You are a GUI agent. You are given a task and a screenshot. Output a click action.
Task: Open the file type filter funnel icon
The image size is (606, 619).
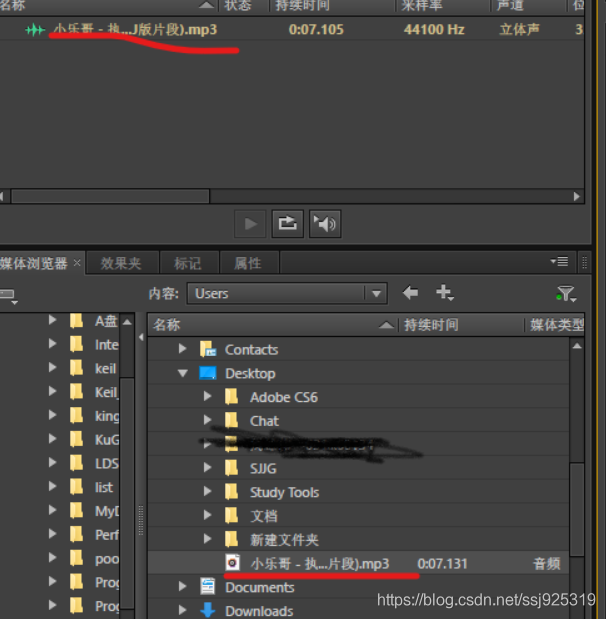[x=566, y=294]
